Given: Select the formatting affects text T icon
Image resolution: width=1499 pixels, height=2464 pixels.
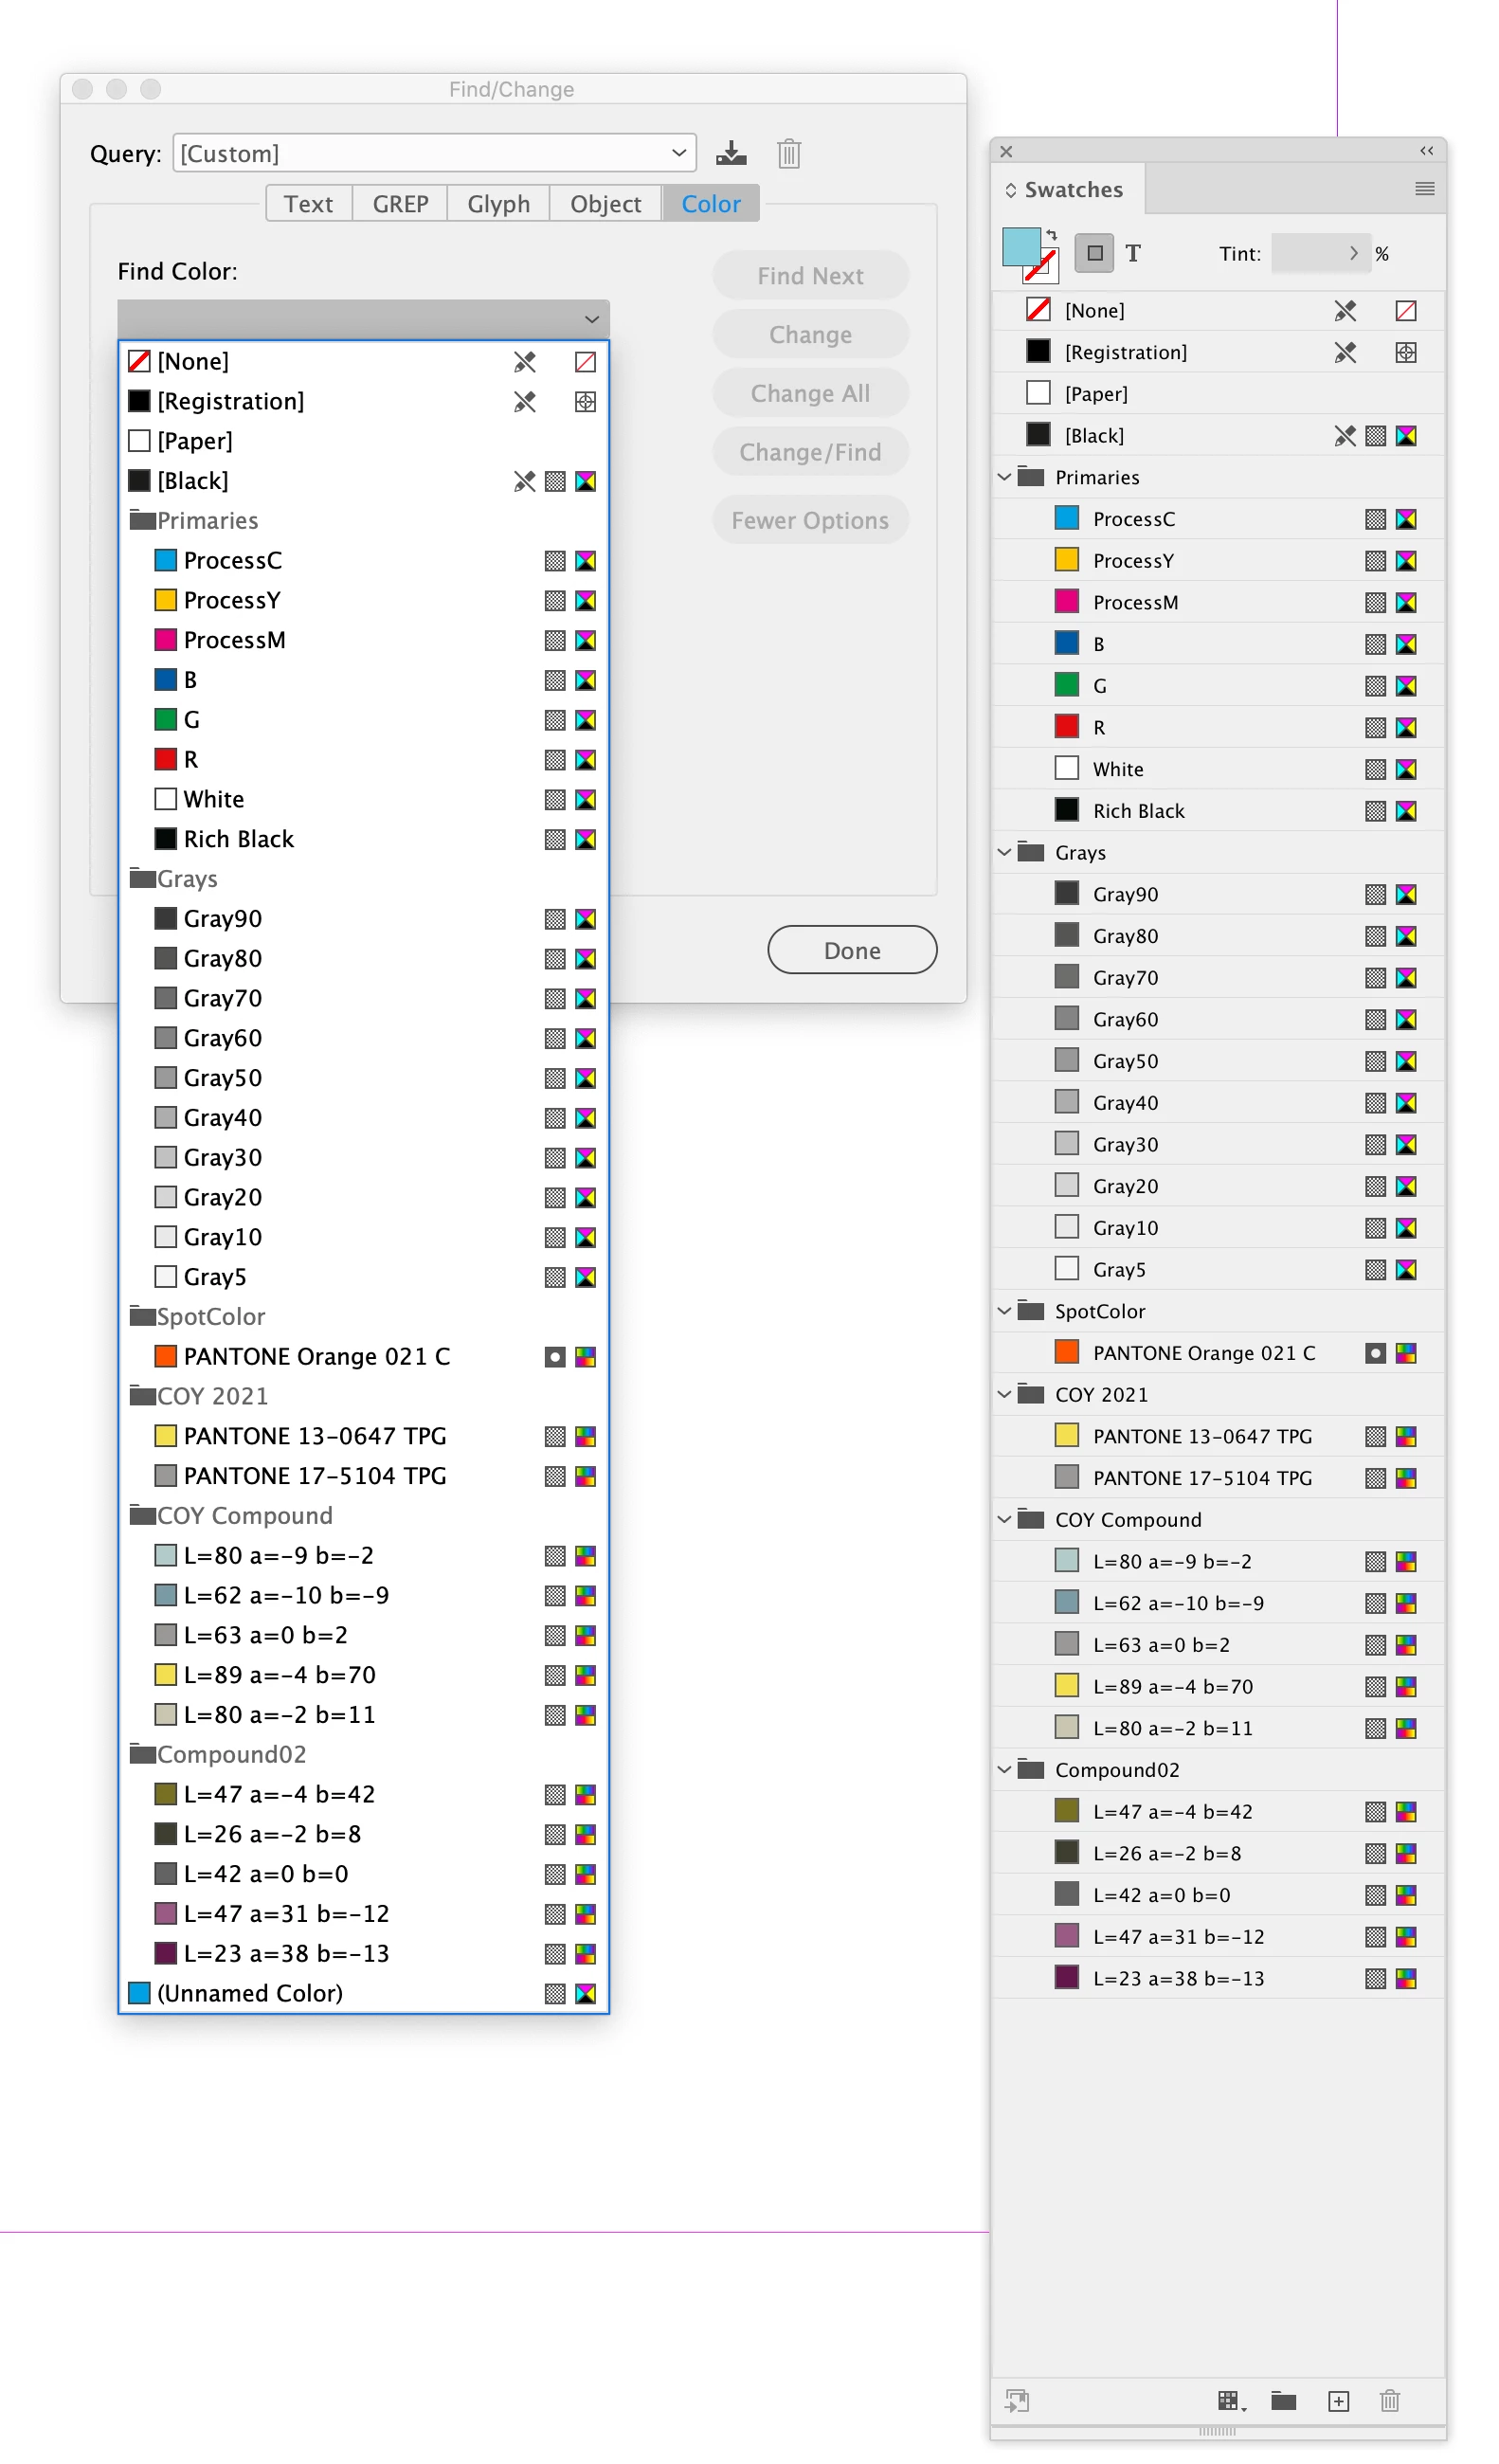Looking at the screenshot, I should pos(1132,253).
